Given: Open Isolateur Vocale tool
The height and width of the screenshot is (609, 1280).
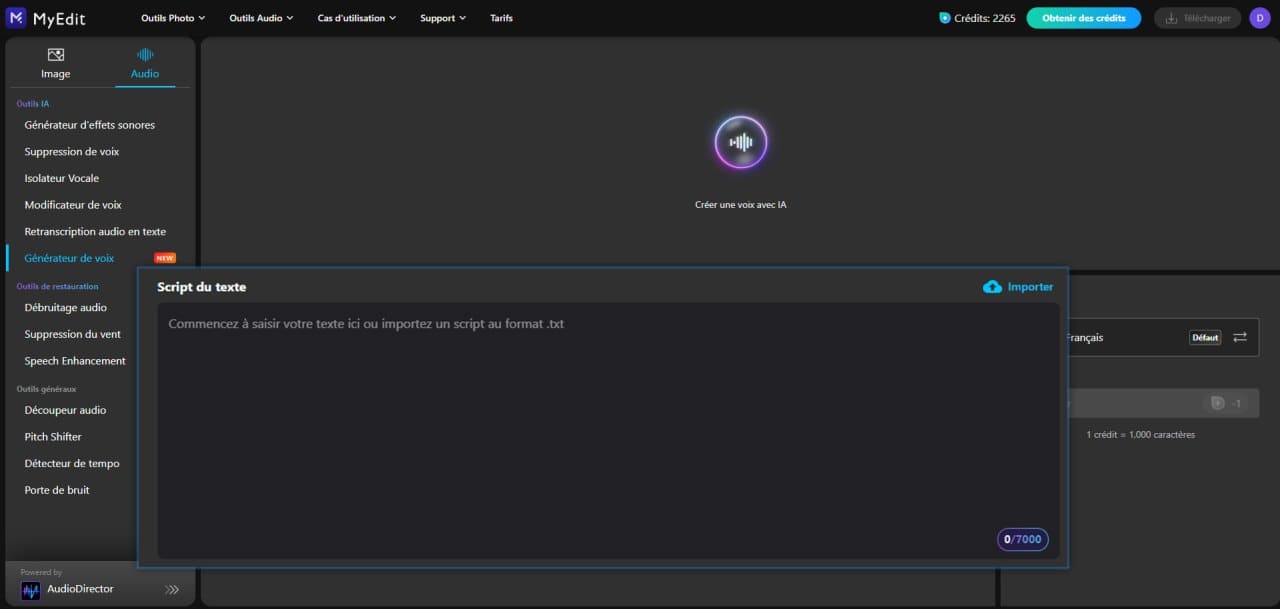Looking at the screenshot, I should point(62,178).
